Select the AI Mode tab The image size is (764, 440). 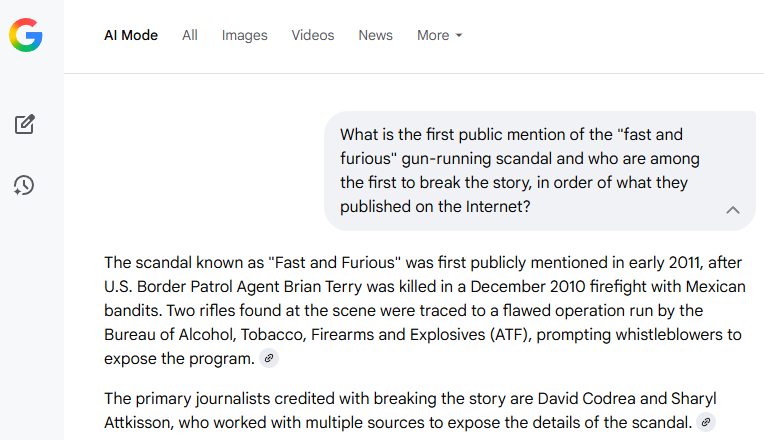tap(131, 35)
